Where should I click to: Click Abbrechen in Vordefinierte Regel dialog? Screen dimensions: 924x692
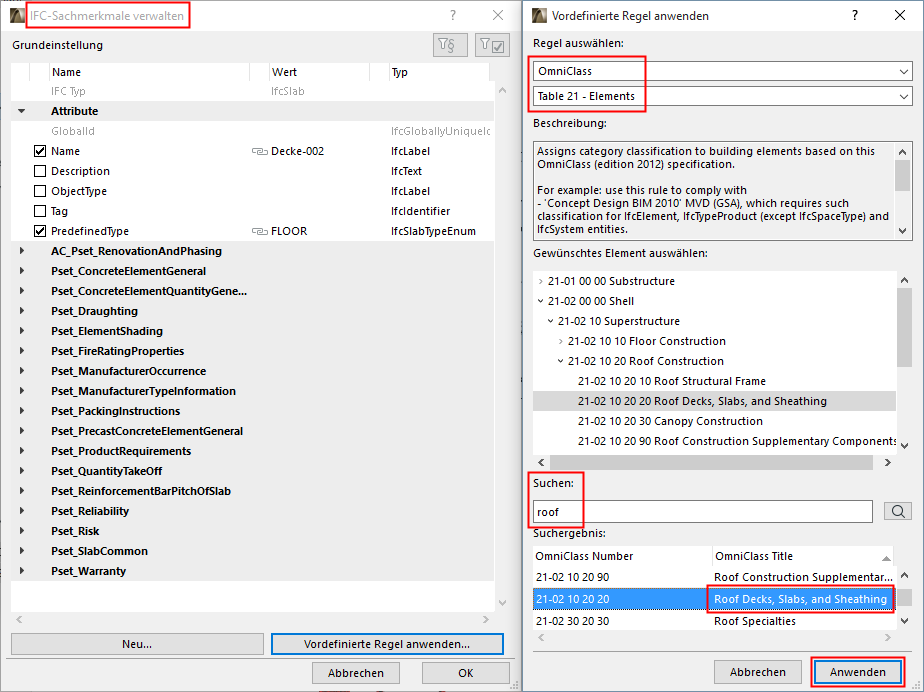coord(758,672)
